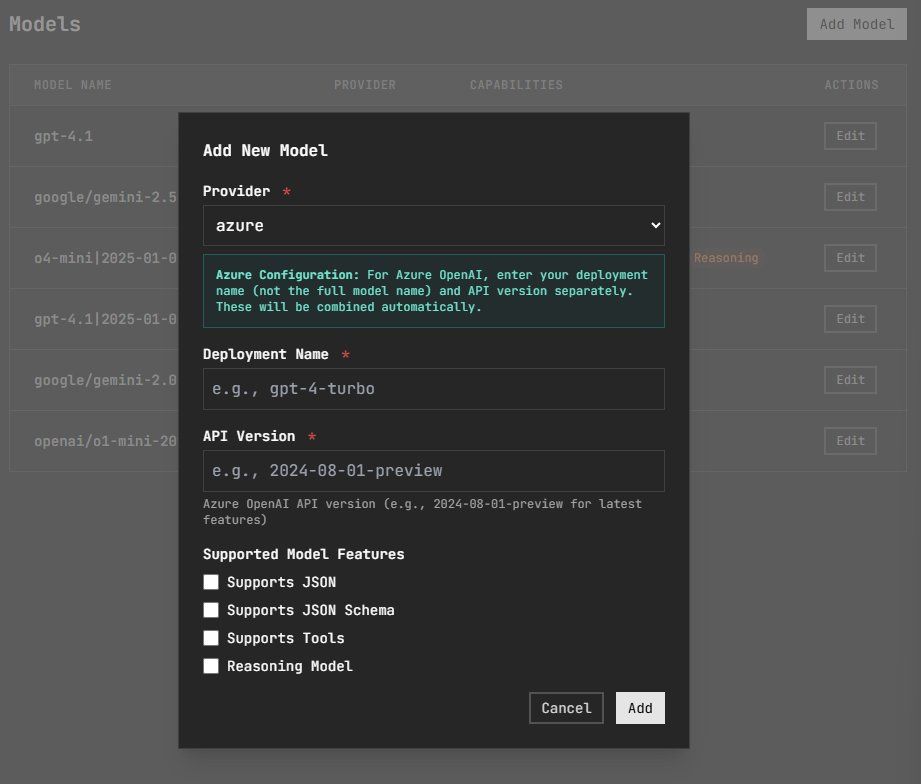Click the Add Model button in Models page

(x=856, y=24)
